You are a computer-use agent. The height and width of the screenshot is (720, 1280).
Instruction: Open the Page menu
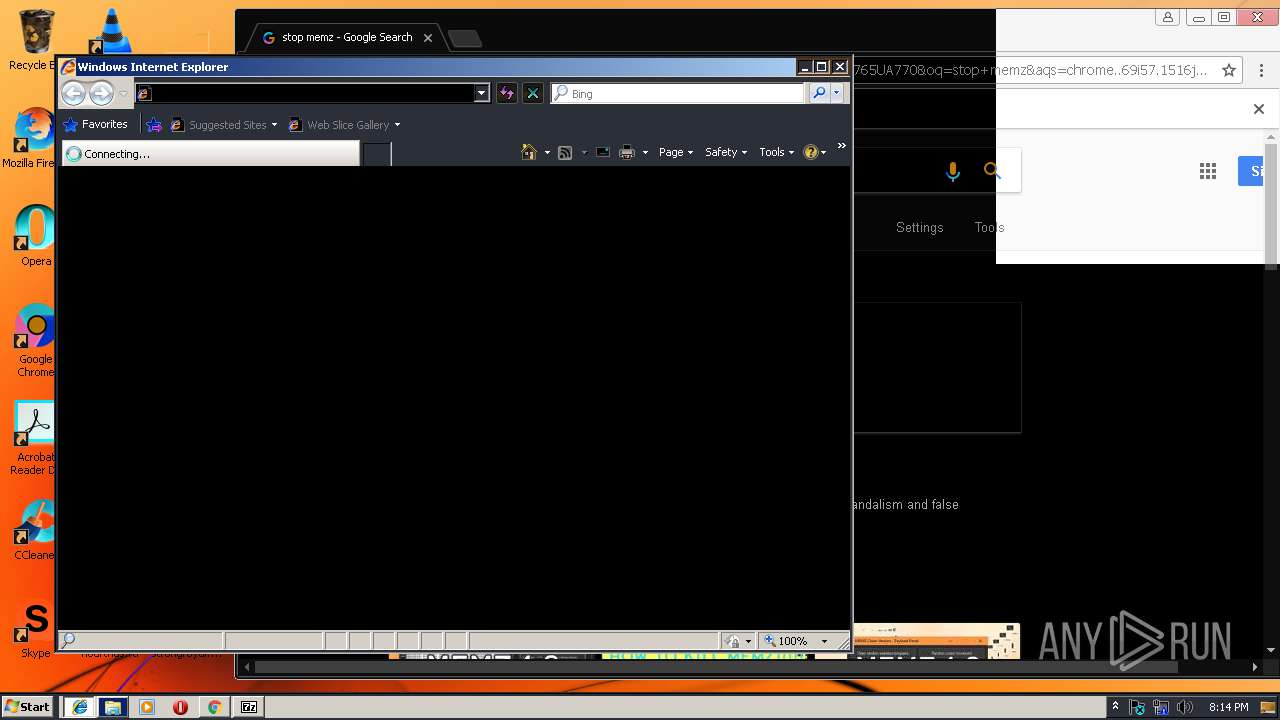pos(676,152)
